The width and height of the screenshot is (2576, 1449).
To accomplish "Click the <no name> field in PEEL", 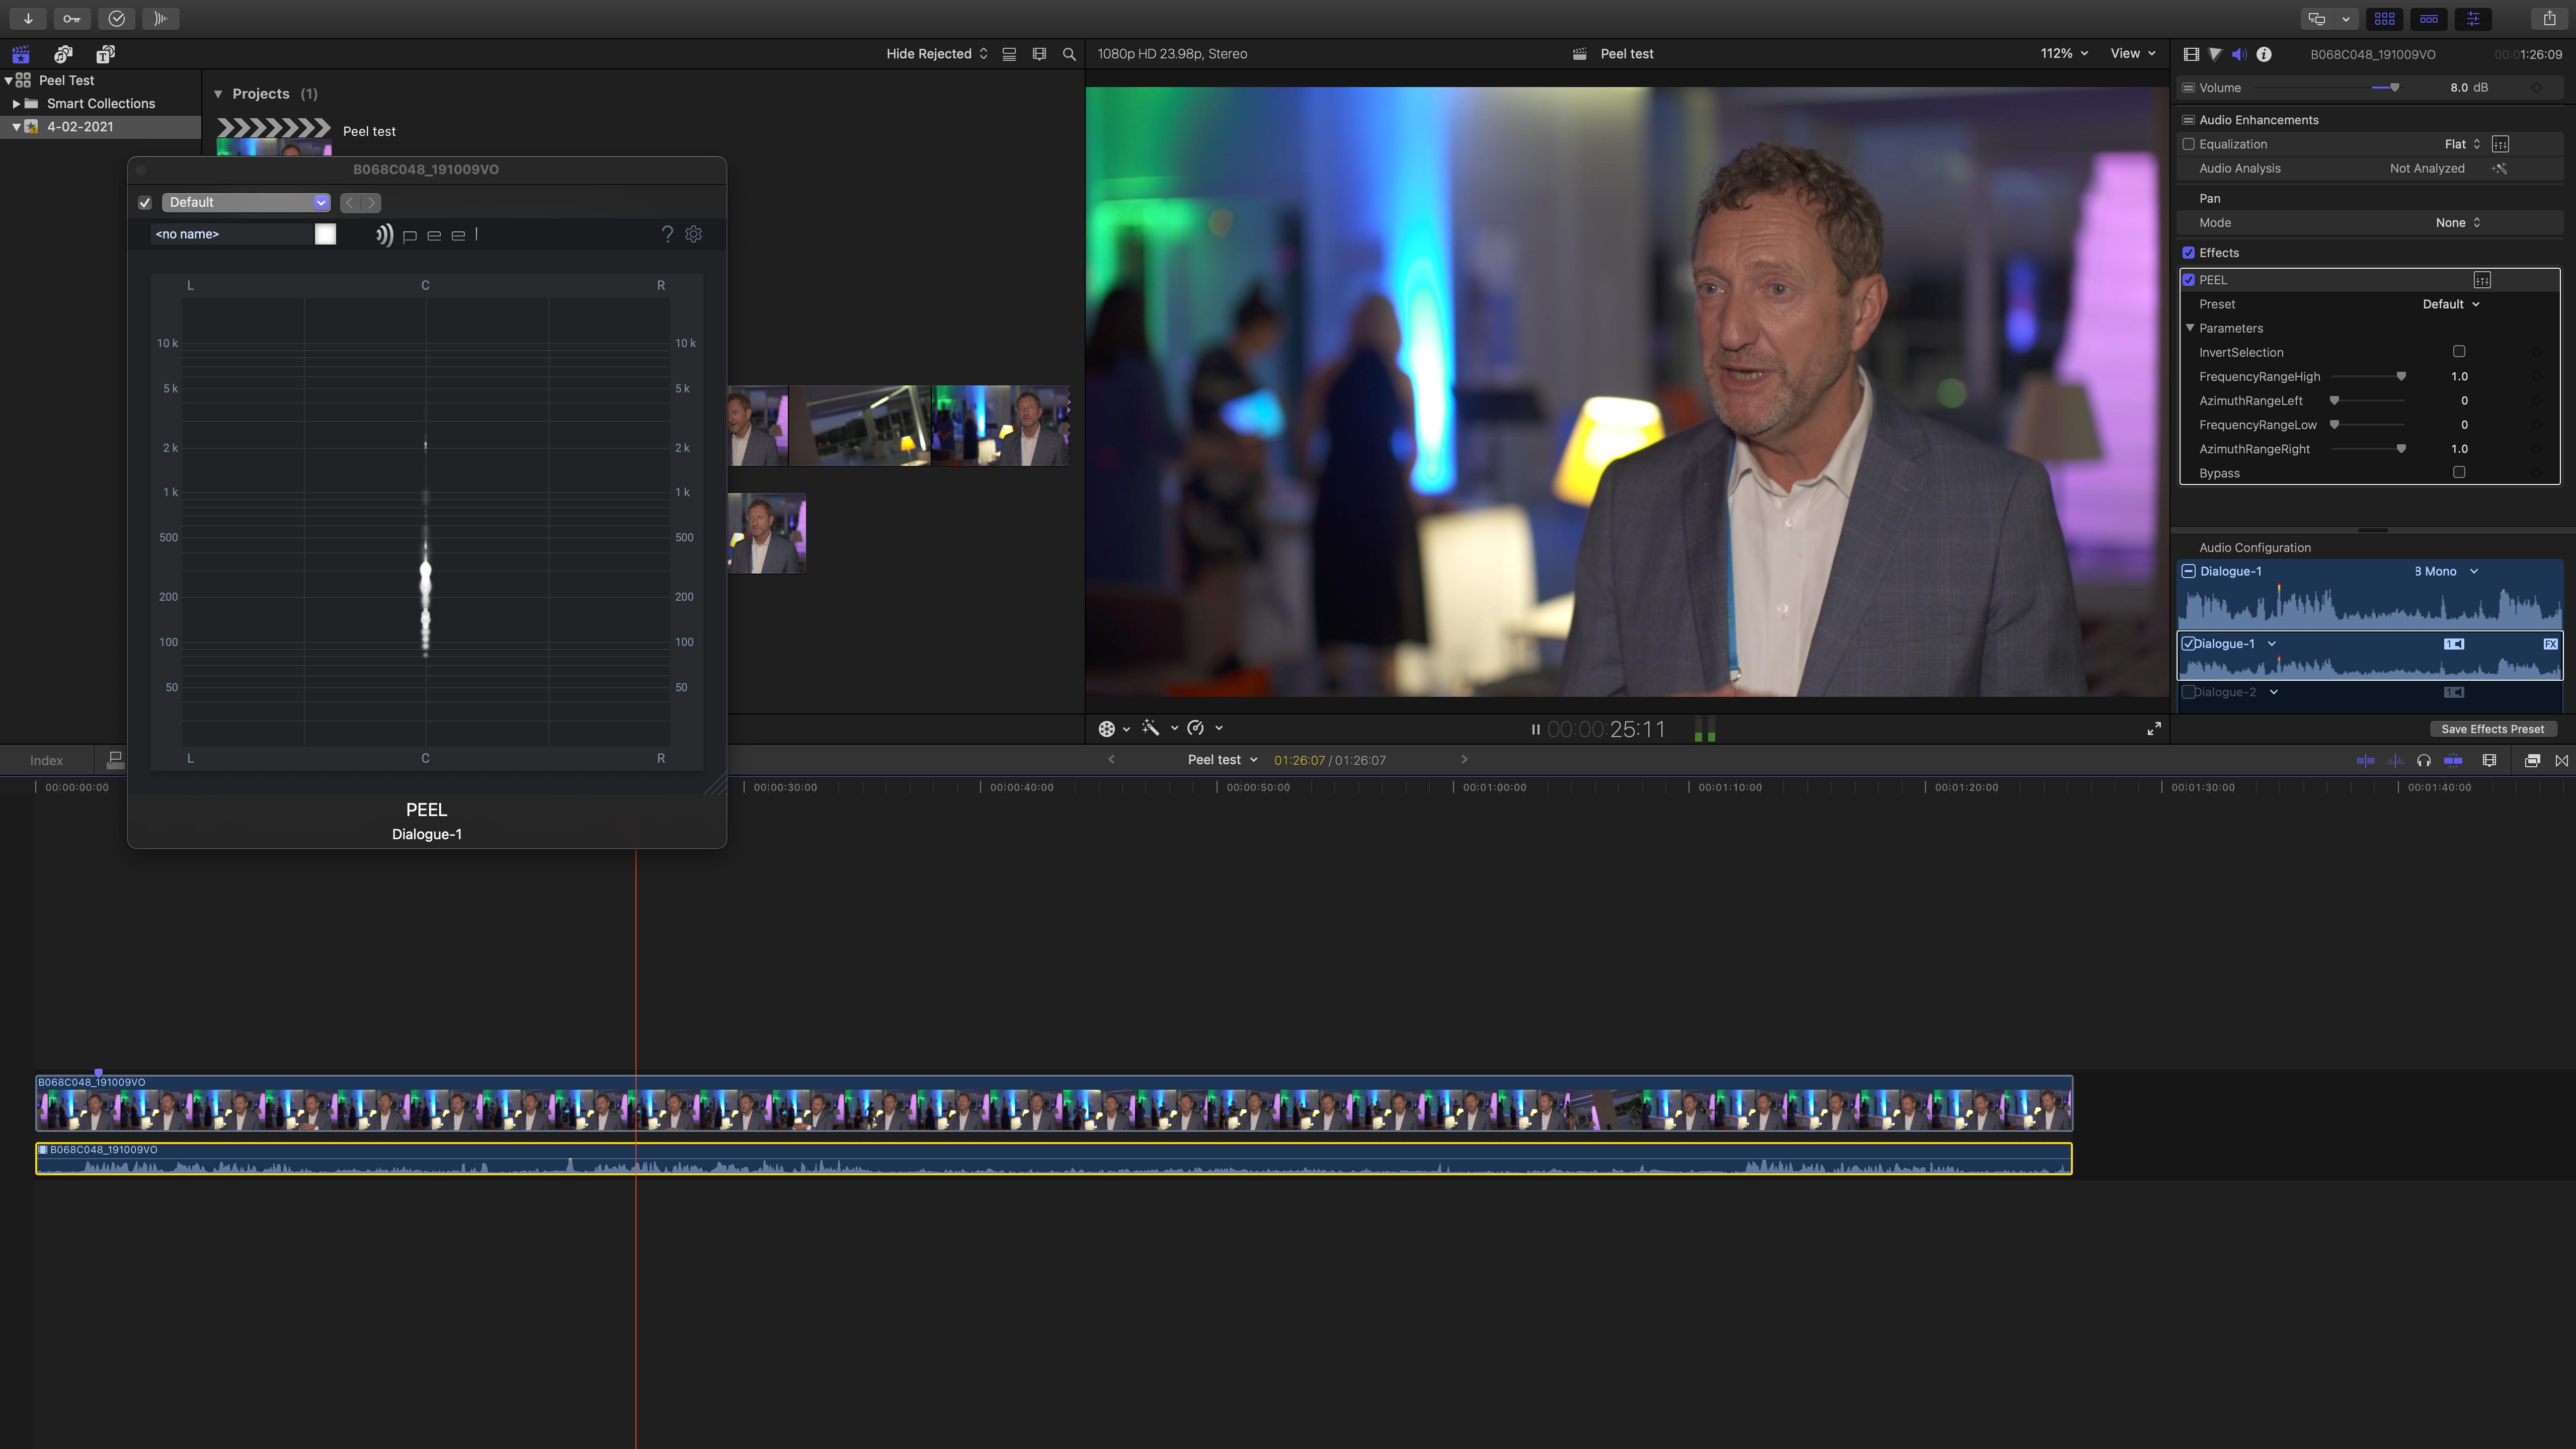I will click(232, 234).
